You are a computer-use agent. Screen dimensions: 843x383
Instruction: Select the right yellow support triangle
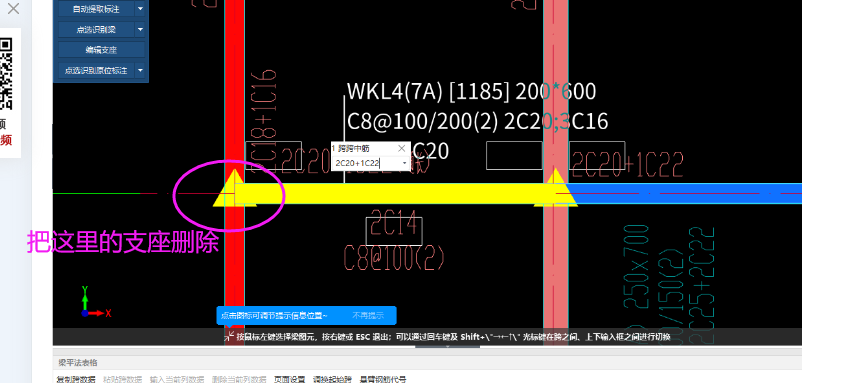(x=555, y=188)
